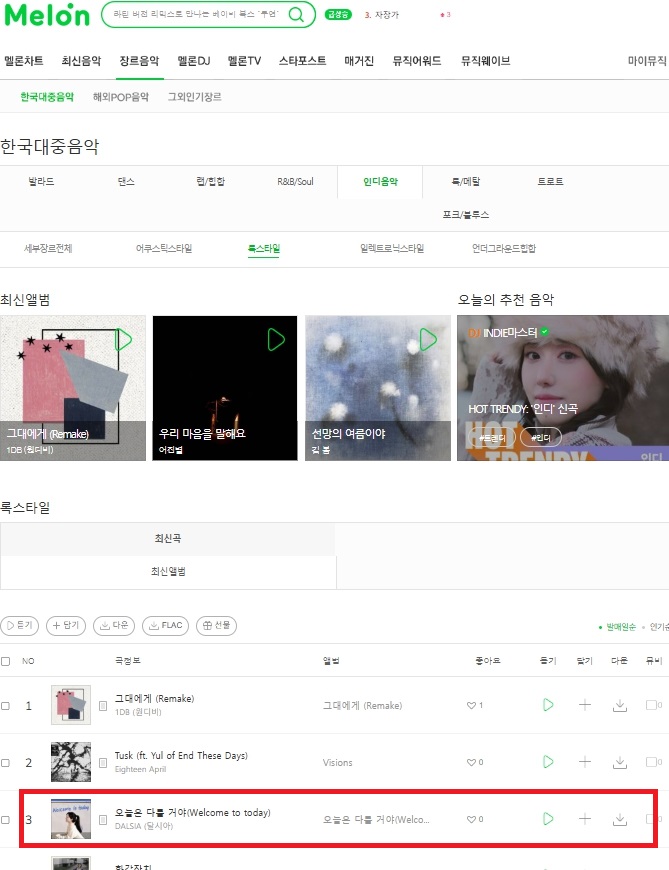
Task: Select the 록/메탈 genre tab
Action: pos(466,181)
